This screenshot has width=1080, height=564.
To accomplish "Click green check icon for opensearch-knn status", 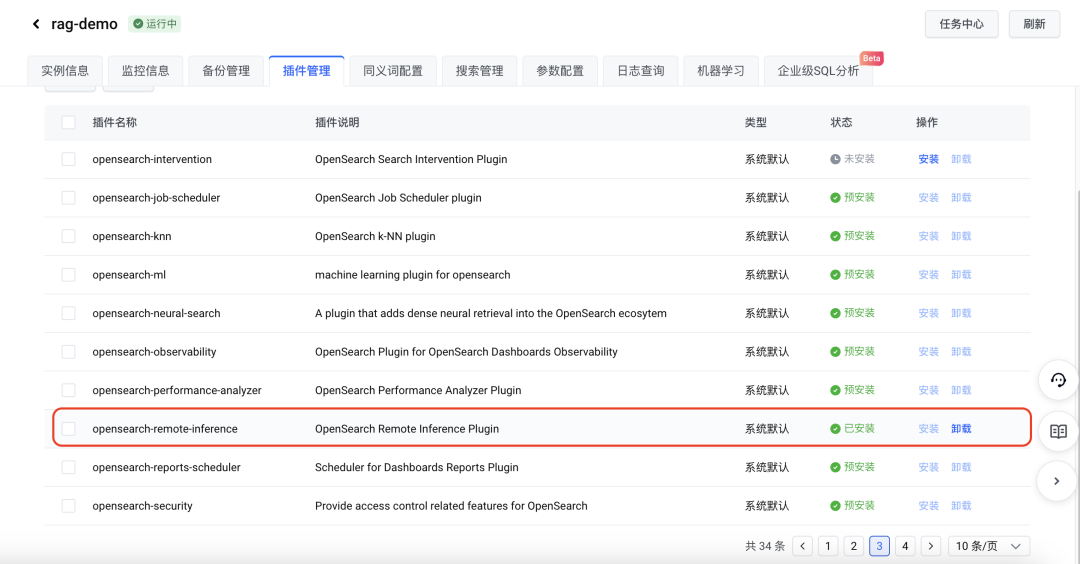I will pos(835,236).
